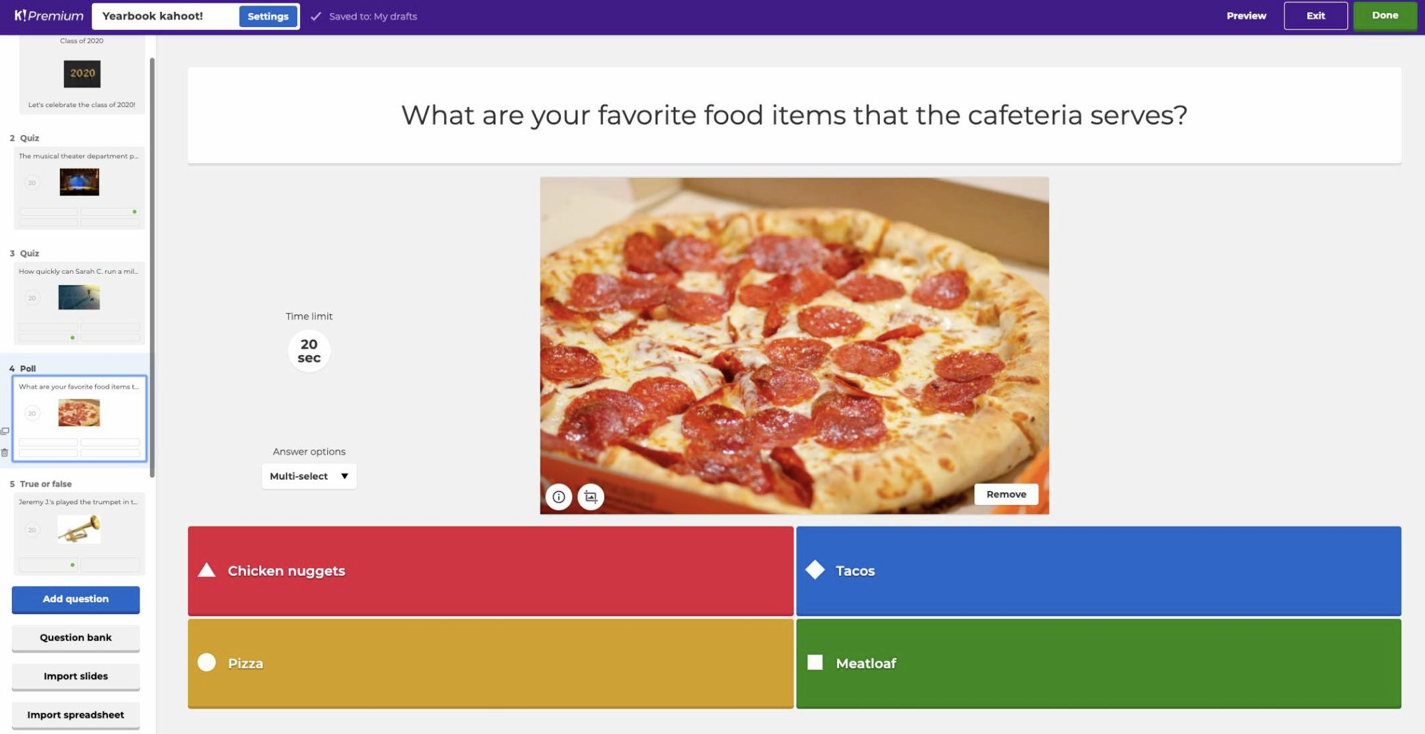Click the Kahoot Premium logo
This screenshot has height=734, width=1425.
pyautogui.click(x=48, y=16)
